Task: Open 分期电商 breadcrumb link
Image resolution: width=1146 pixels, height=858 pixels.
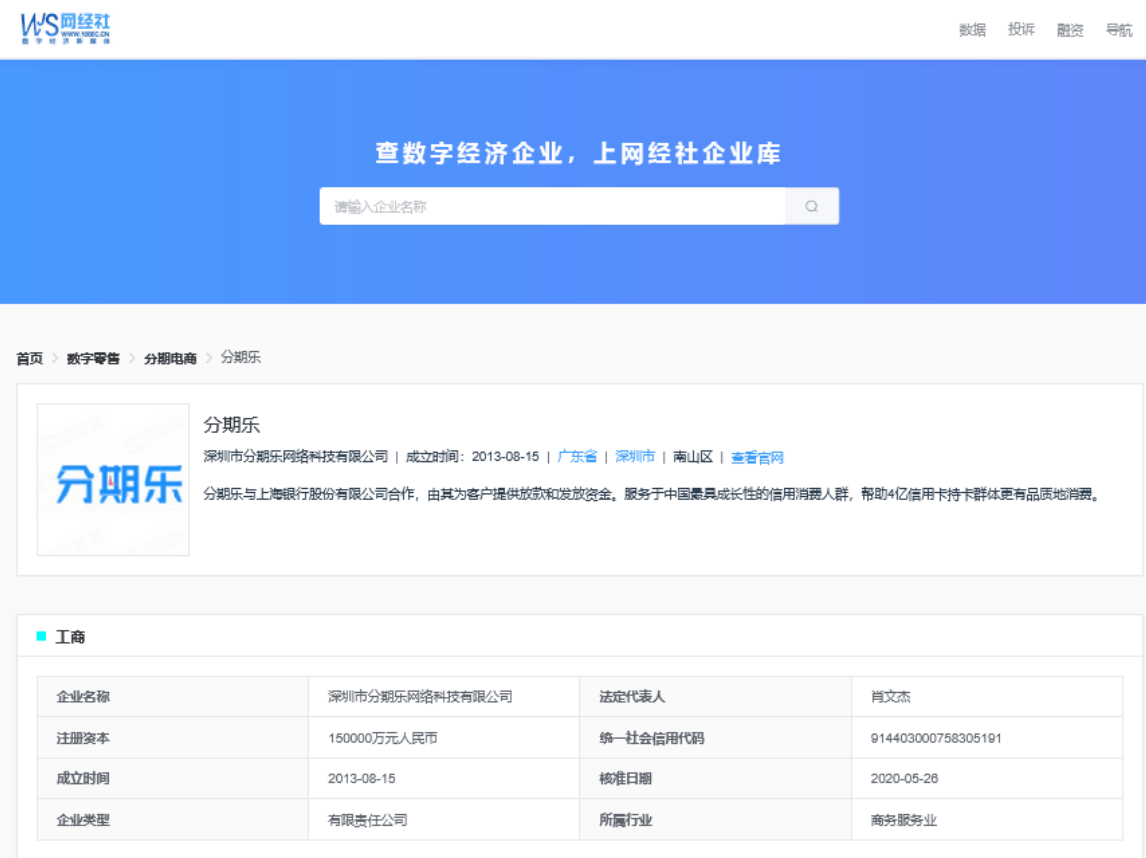Action: click(170, 358)
